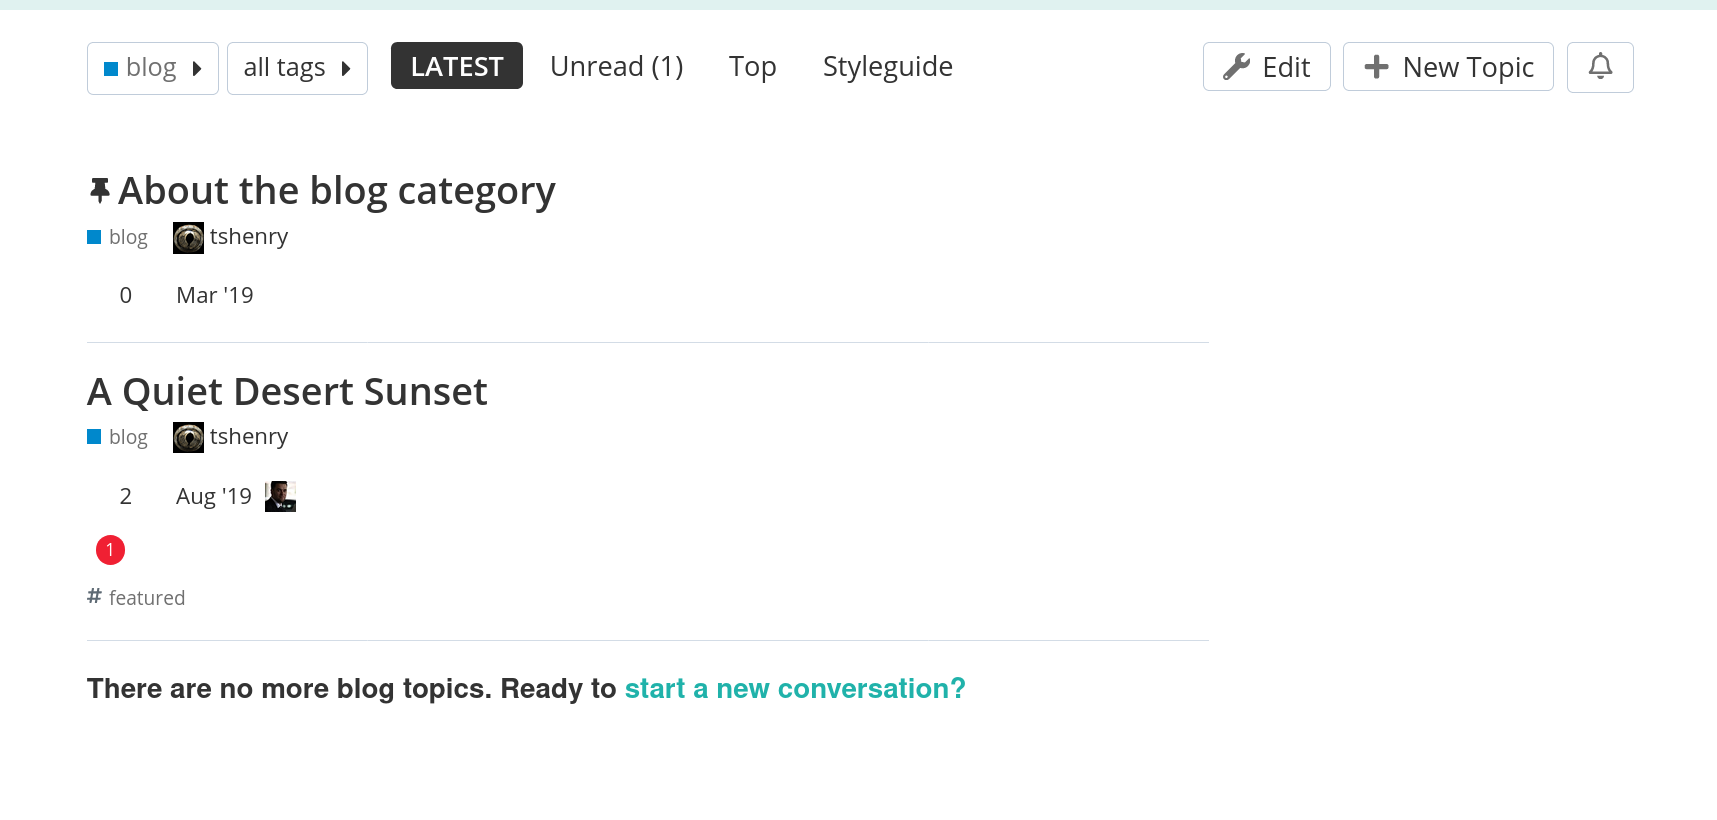
Task: Click tshenry's avatar under About the blog category
Action: (x=188, y=238)
